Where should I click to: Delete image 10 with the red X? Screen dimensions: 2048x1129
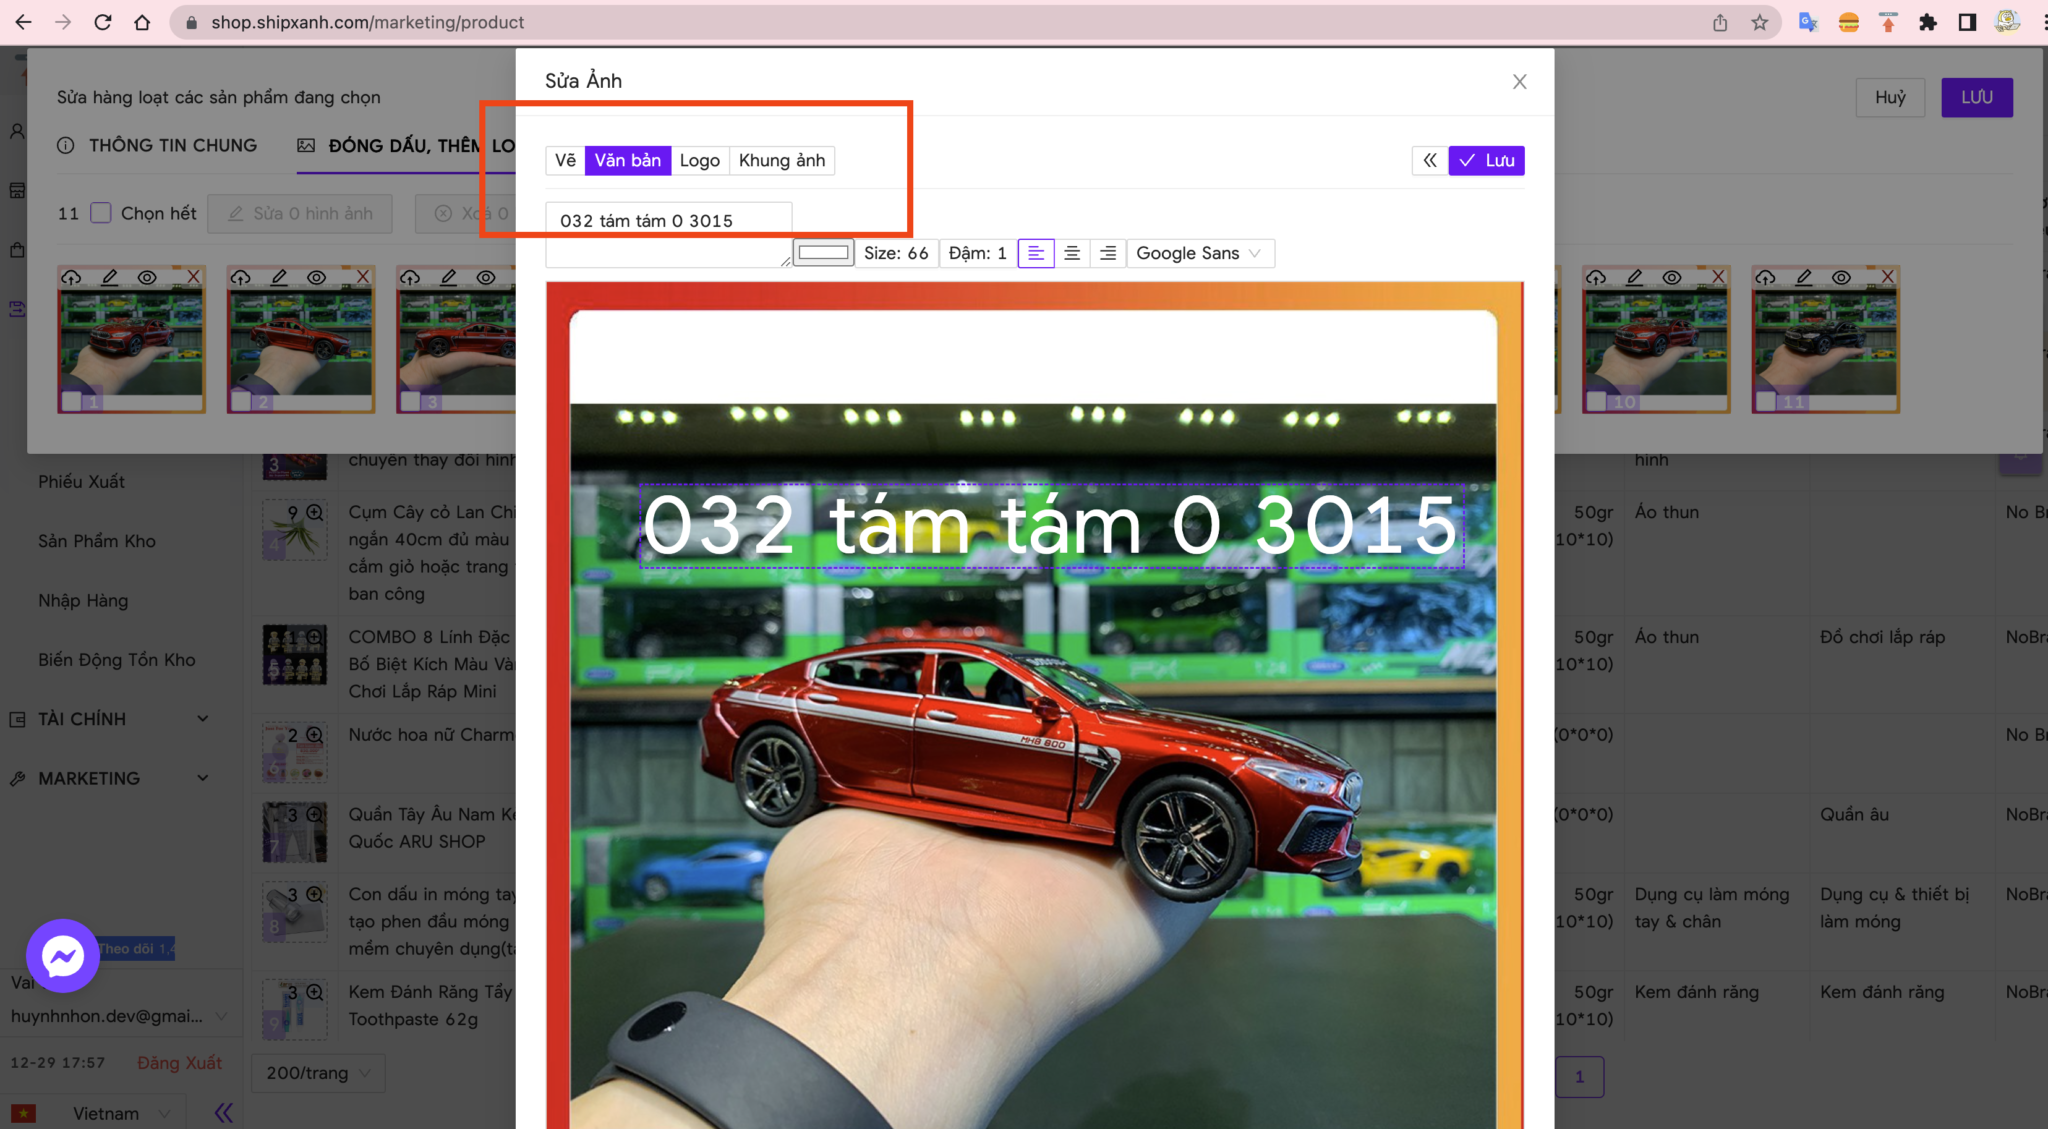1719,277
